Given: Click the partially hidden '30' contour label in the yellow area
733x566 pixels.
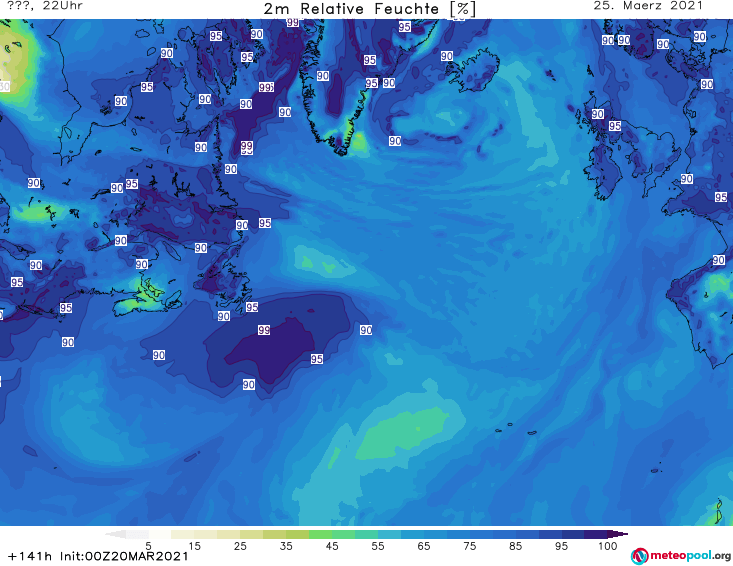Looking at the screenshot, I should pyautogui.click(x=5, y=86).
